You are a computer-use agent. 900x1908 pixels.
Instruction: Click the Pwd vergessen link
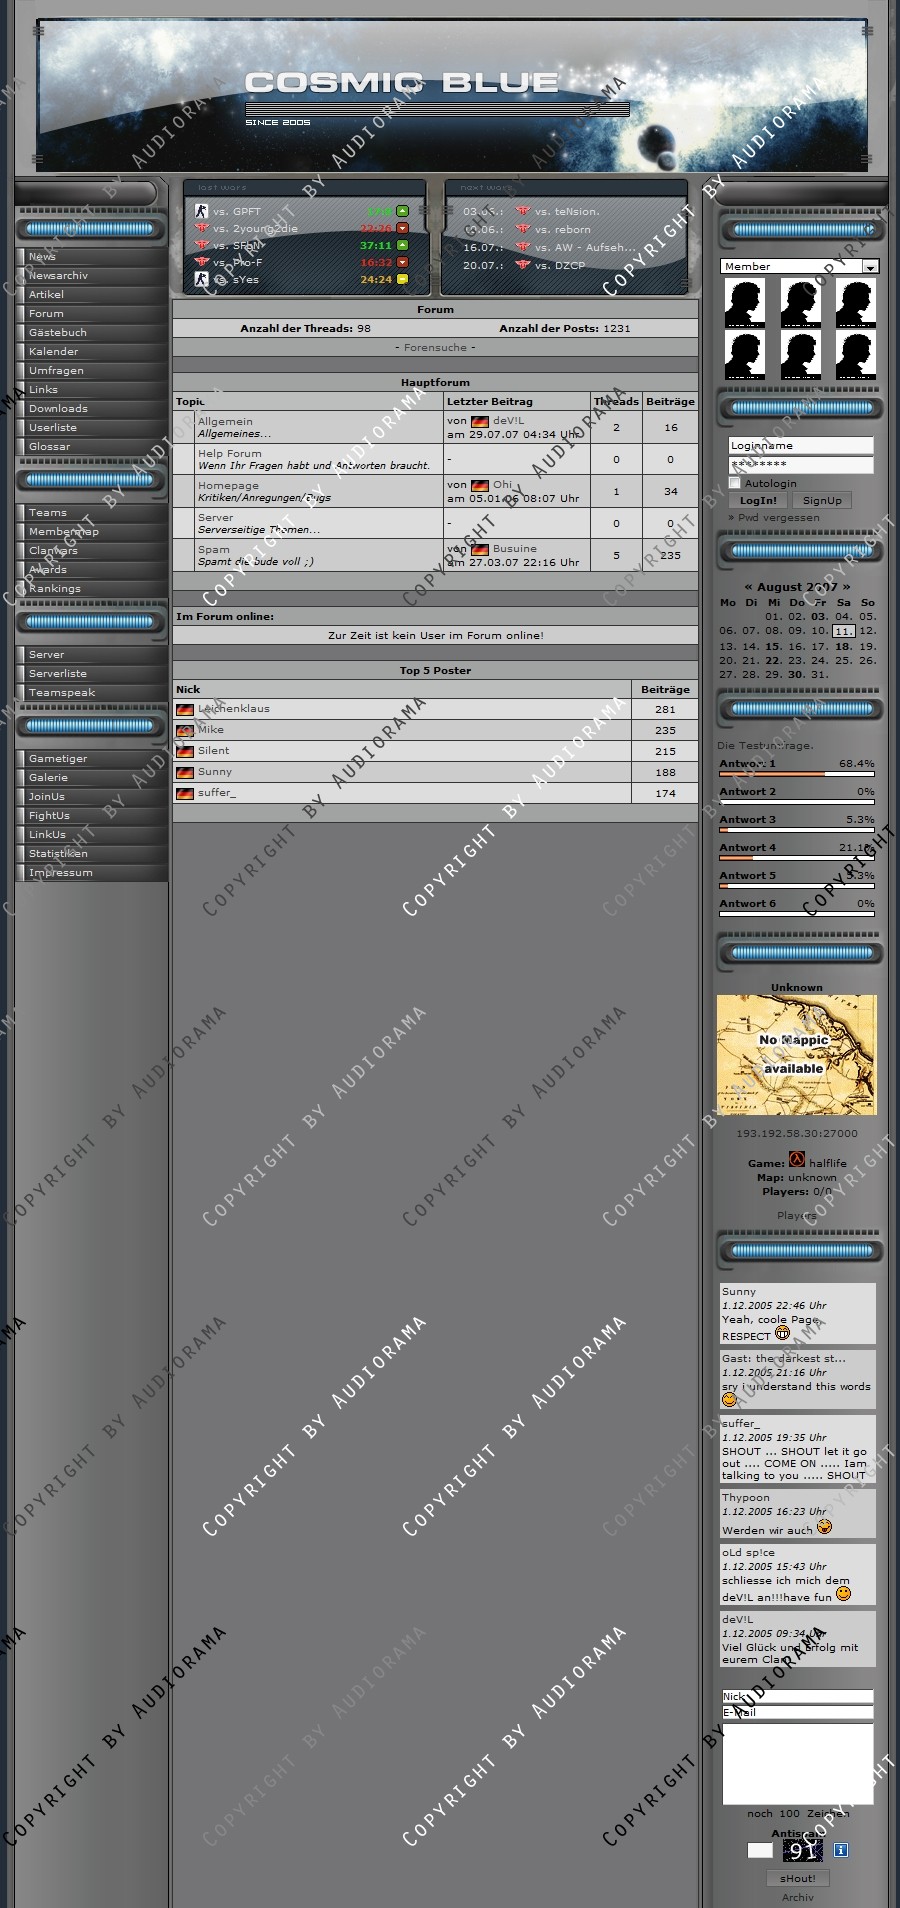(778, 518)
